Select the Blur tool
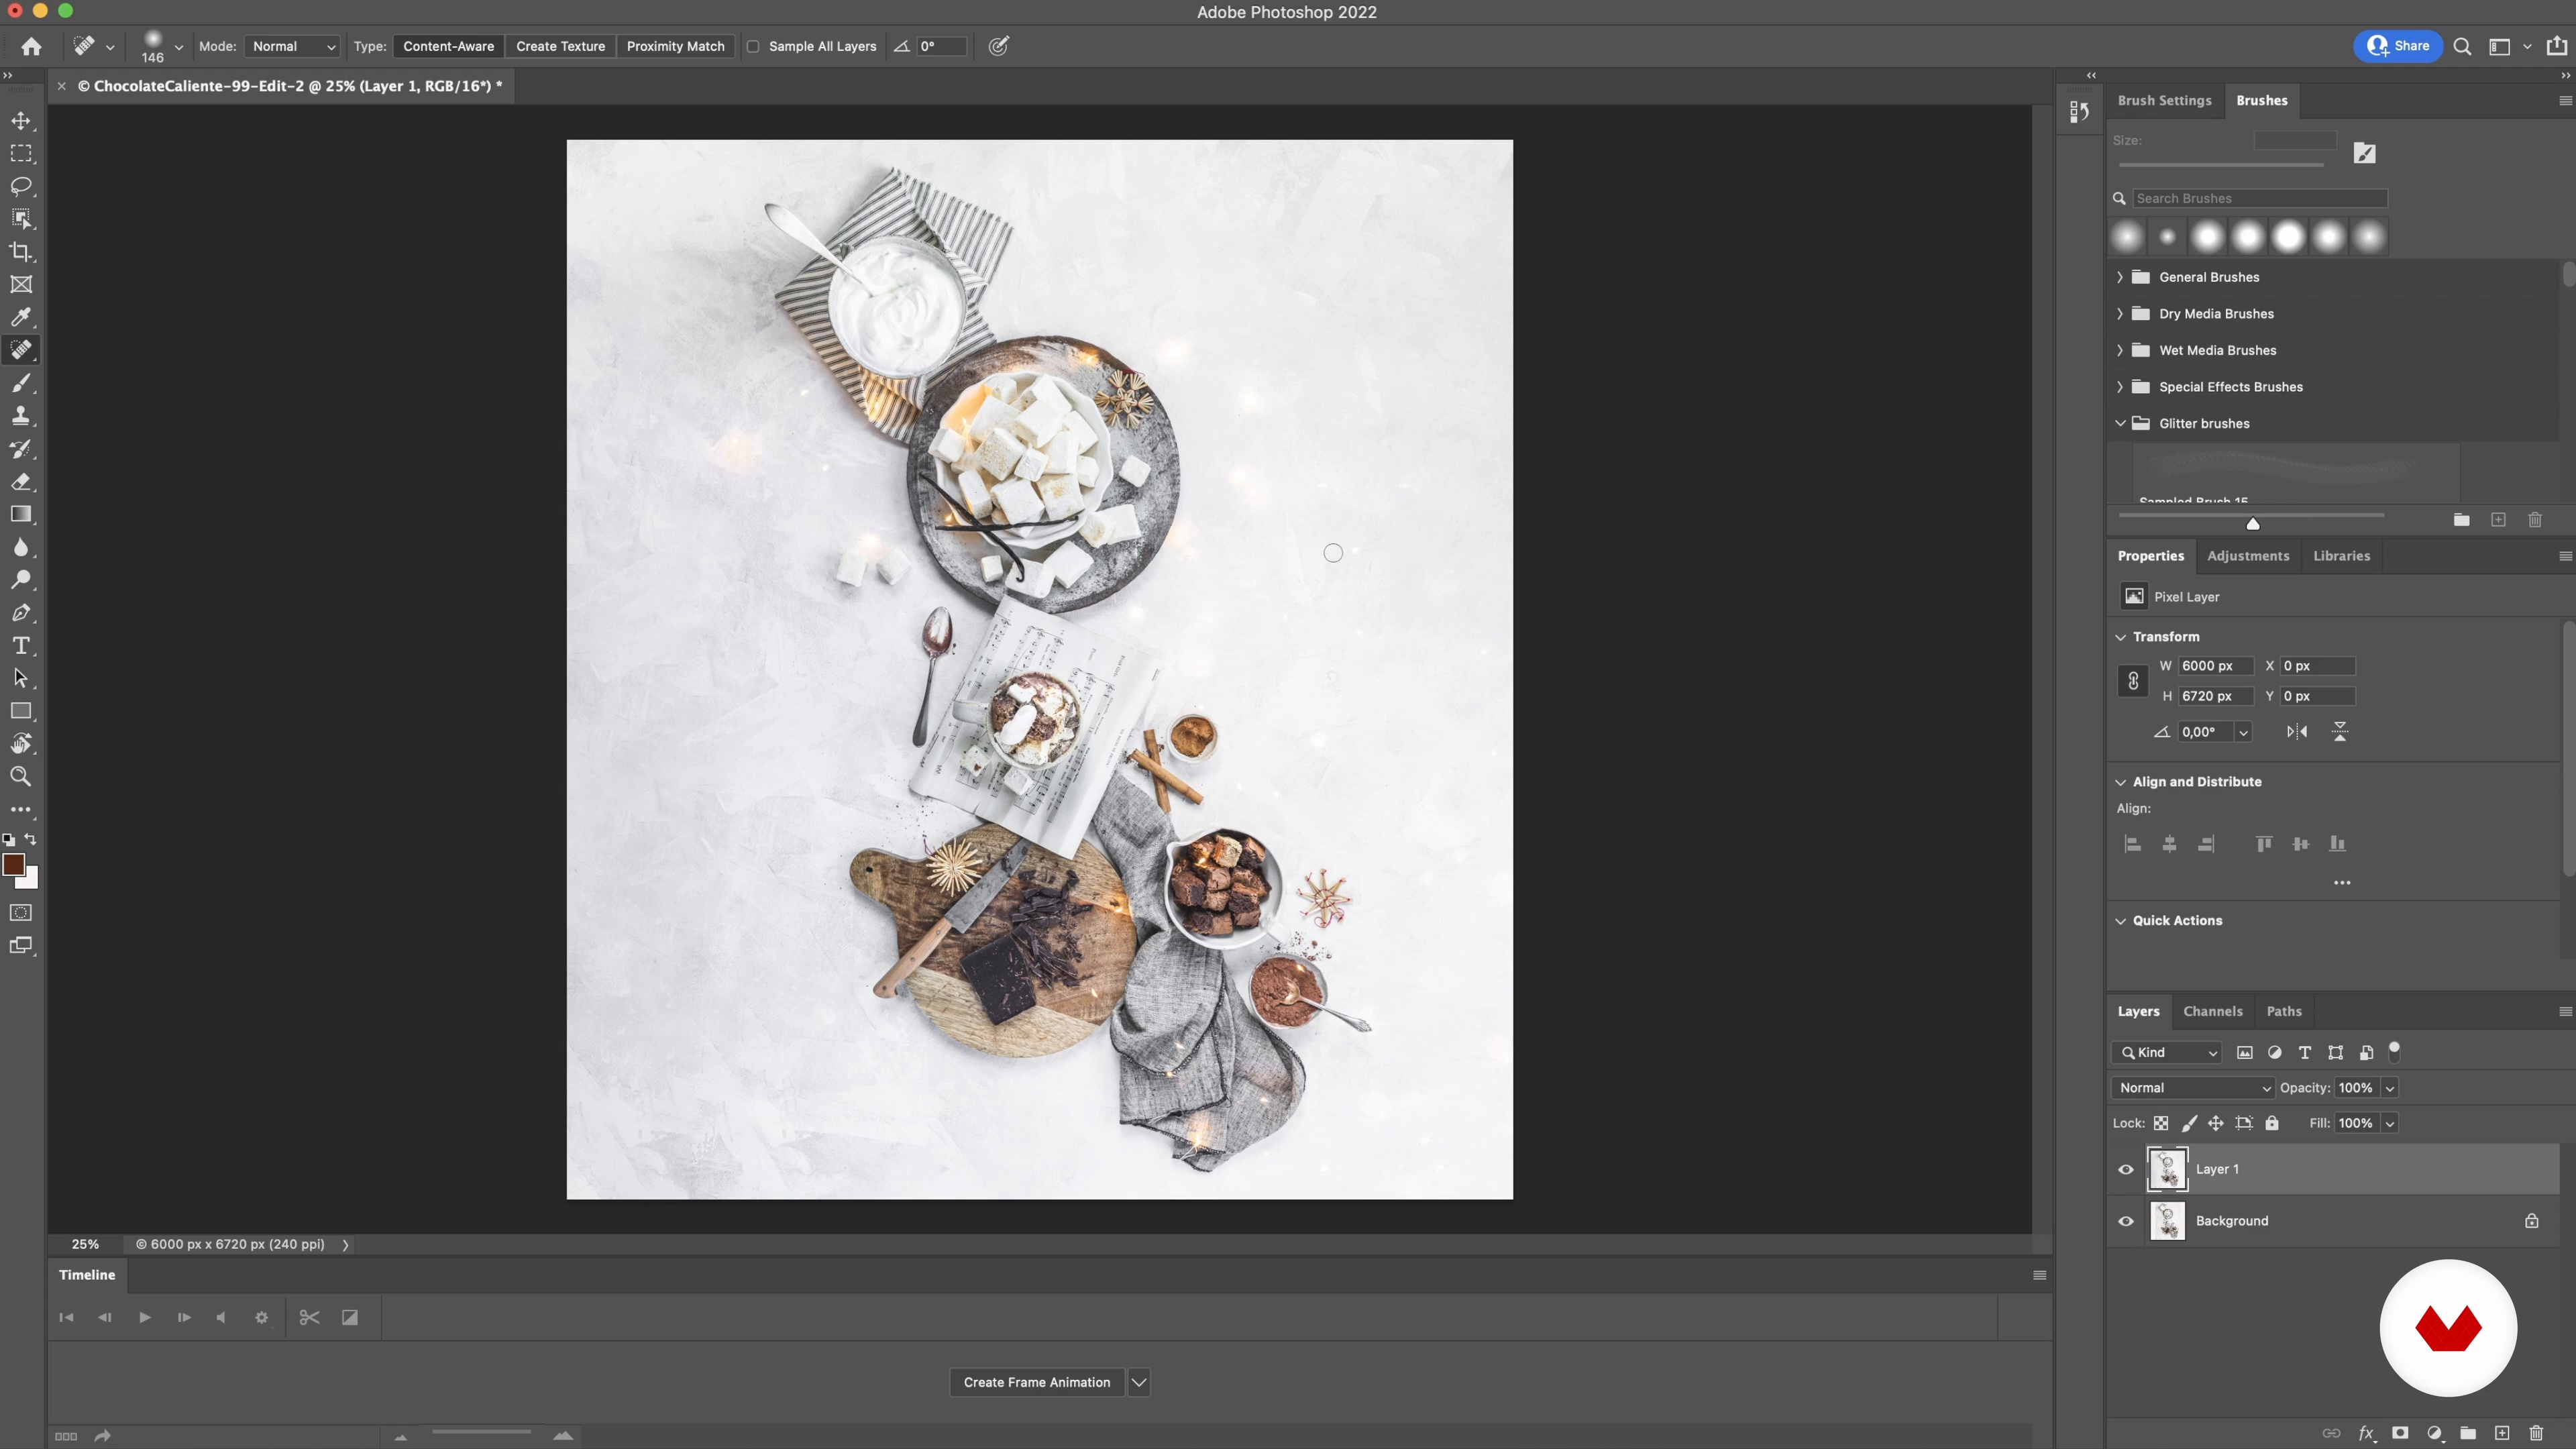The image size is (2576, 1449). point(21,547)
